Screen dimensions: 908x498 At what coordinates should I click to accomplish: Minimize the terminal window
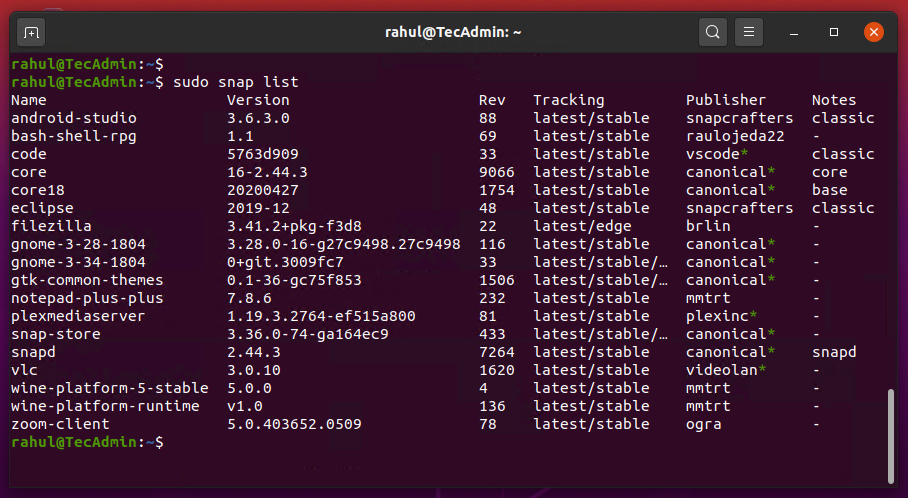pos(794,32)
